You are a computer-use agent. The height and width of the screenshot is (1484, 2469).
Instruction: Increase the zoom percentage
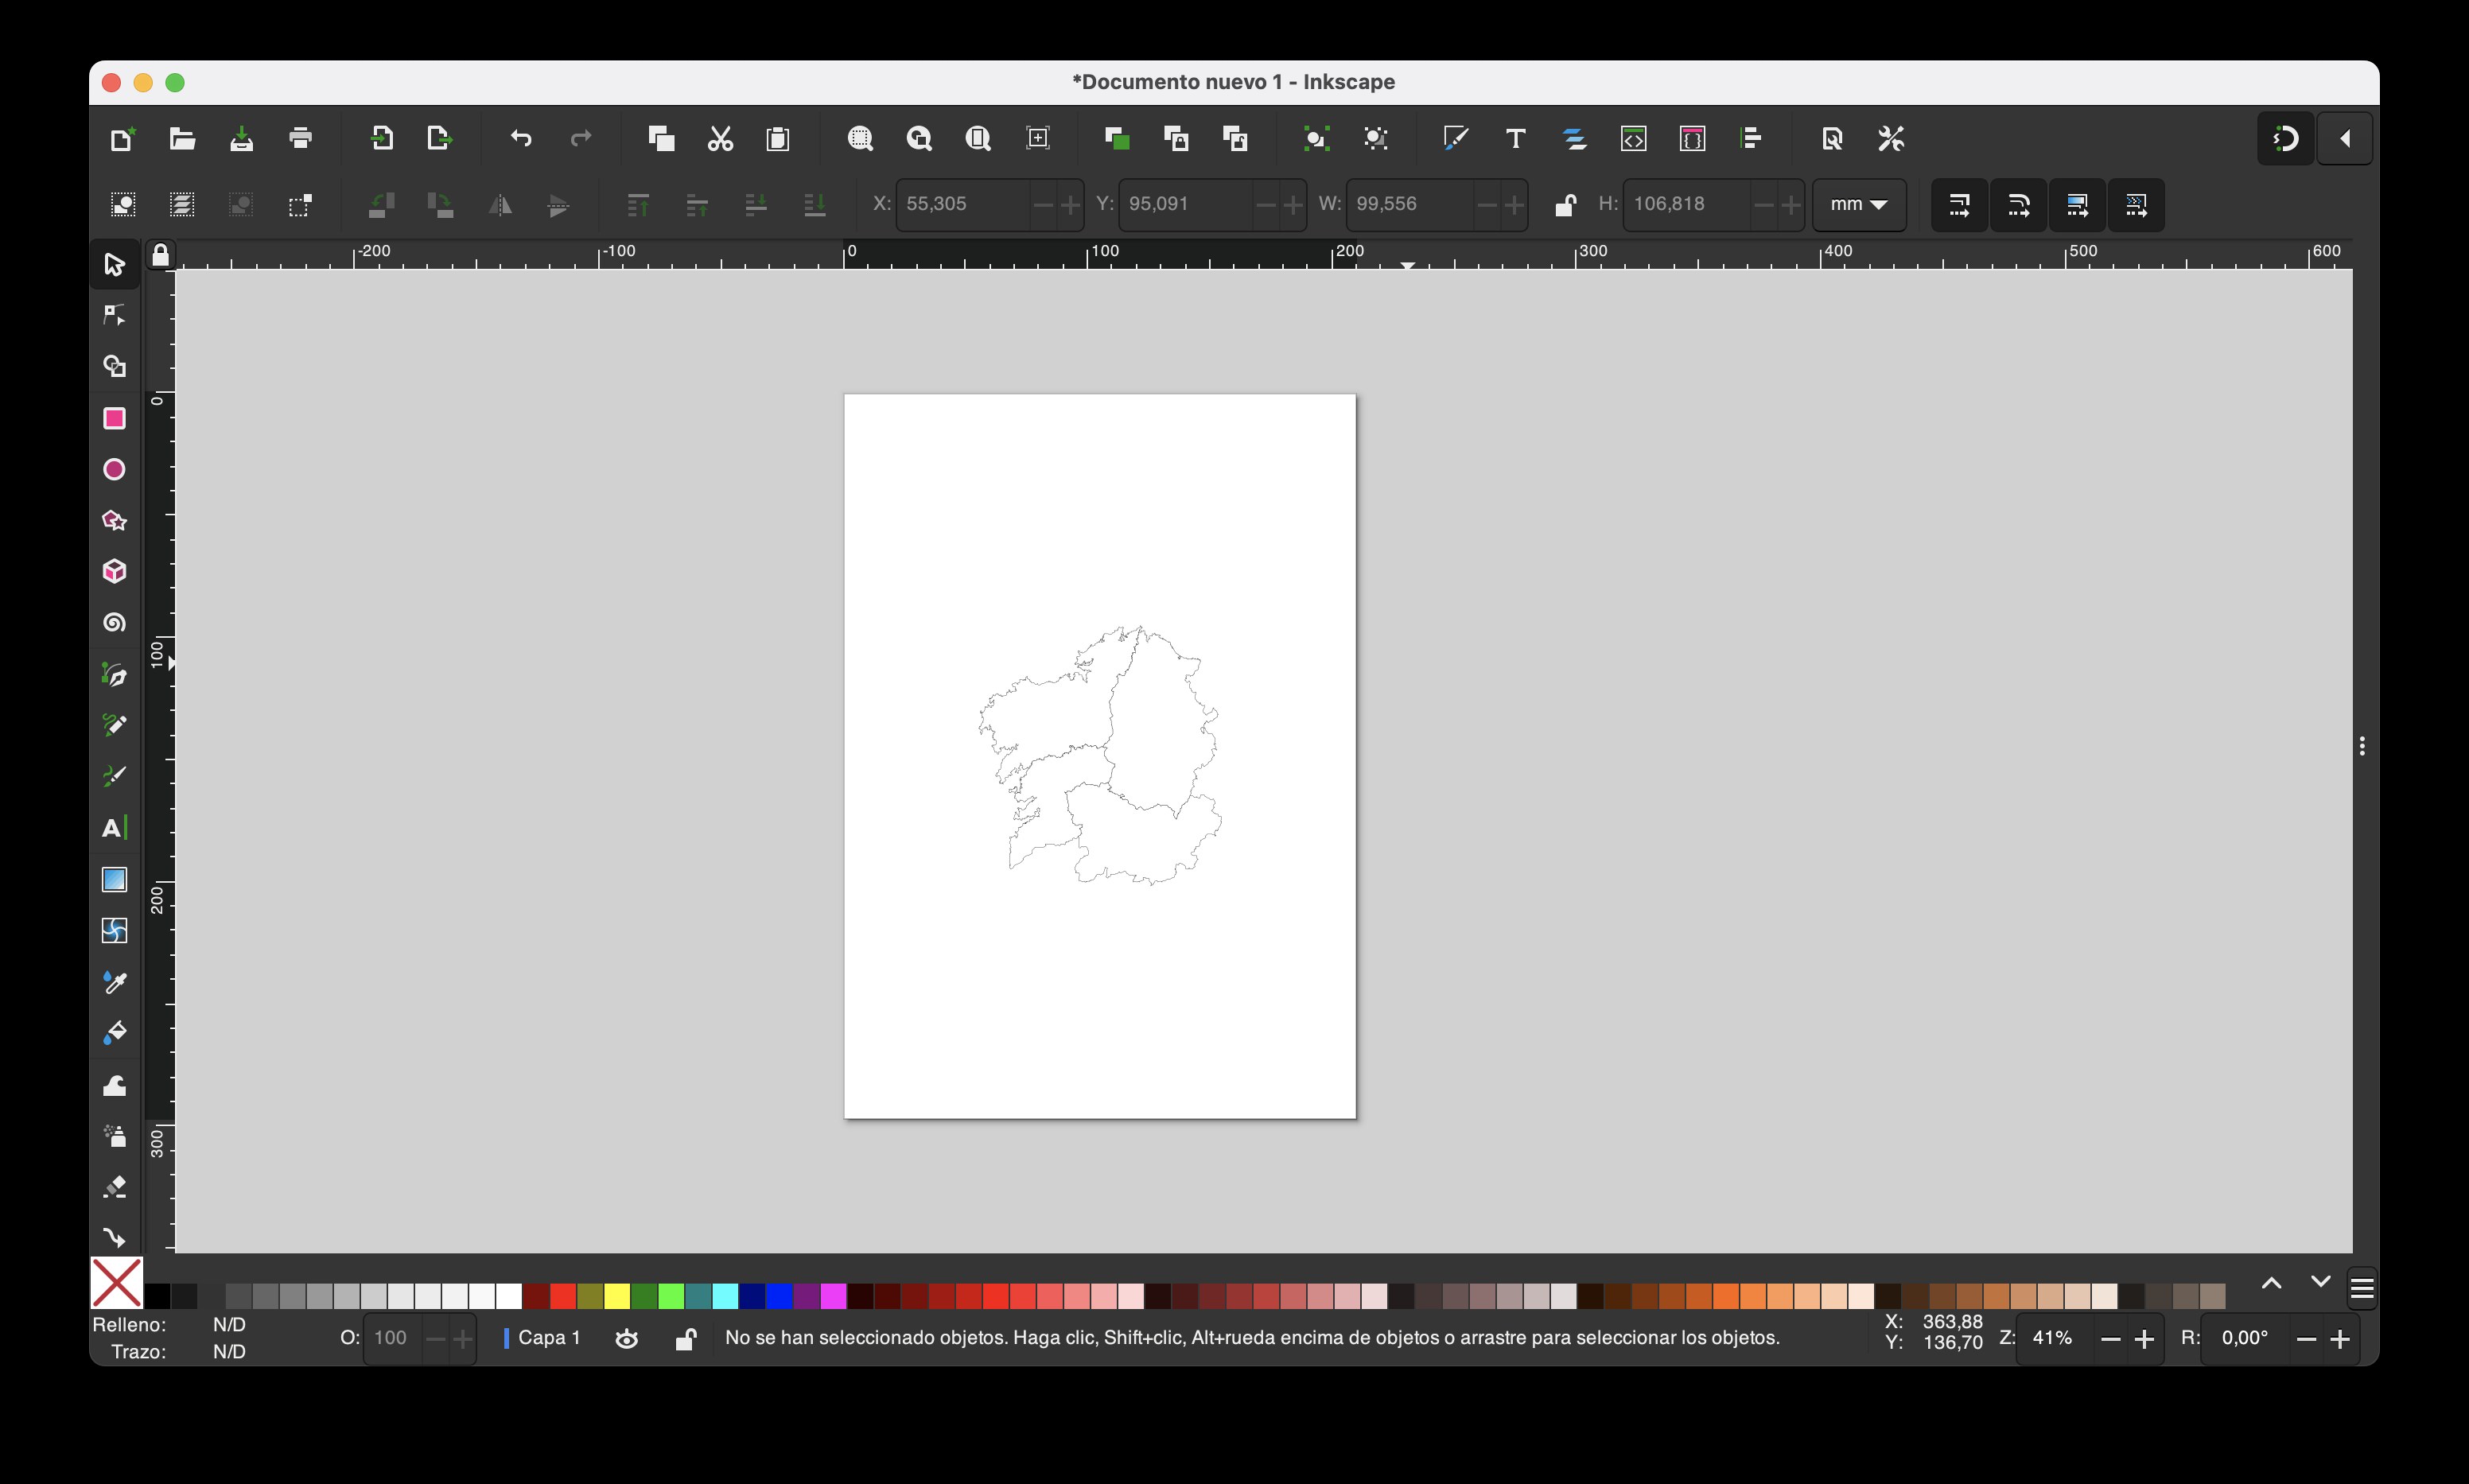pyautogui.click(x=2143, y=1339)
